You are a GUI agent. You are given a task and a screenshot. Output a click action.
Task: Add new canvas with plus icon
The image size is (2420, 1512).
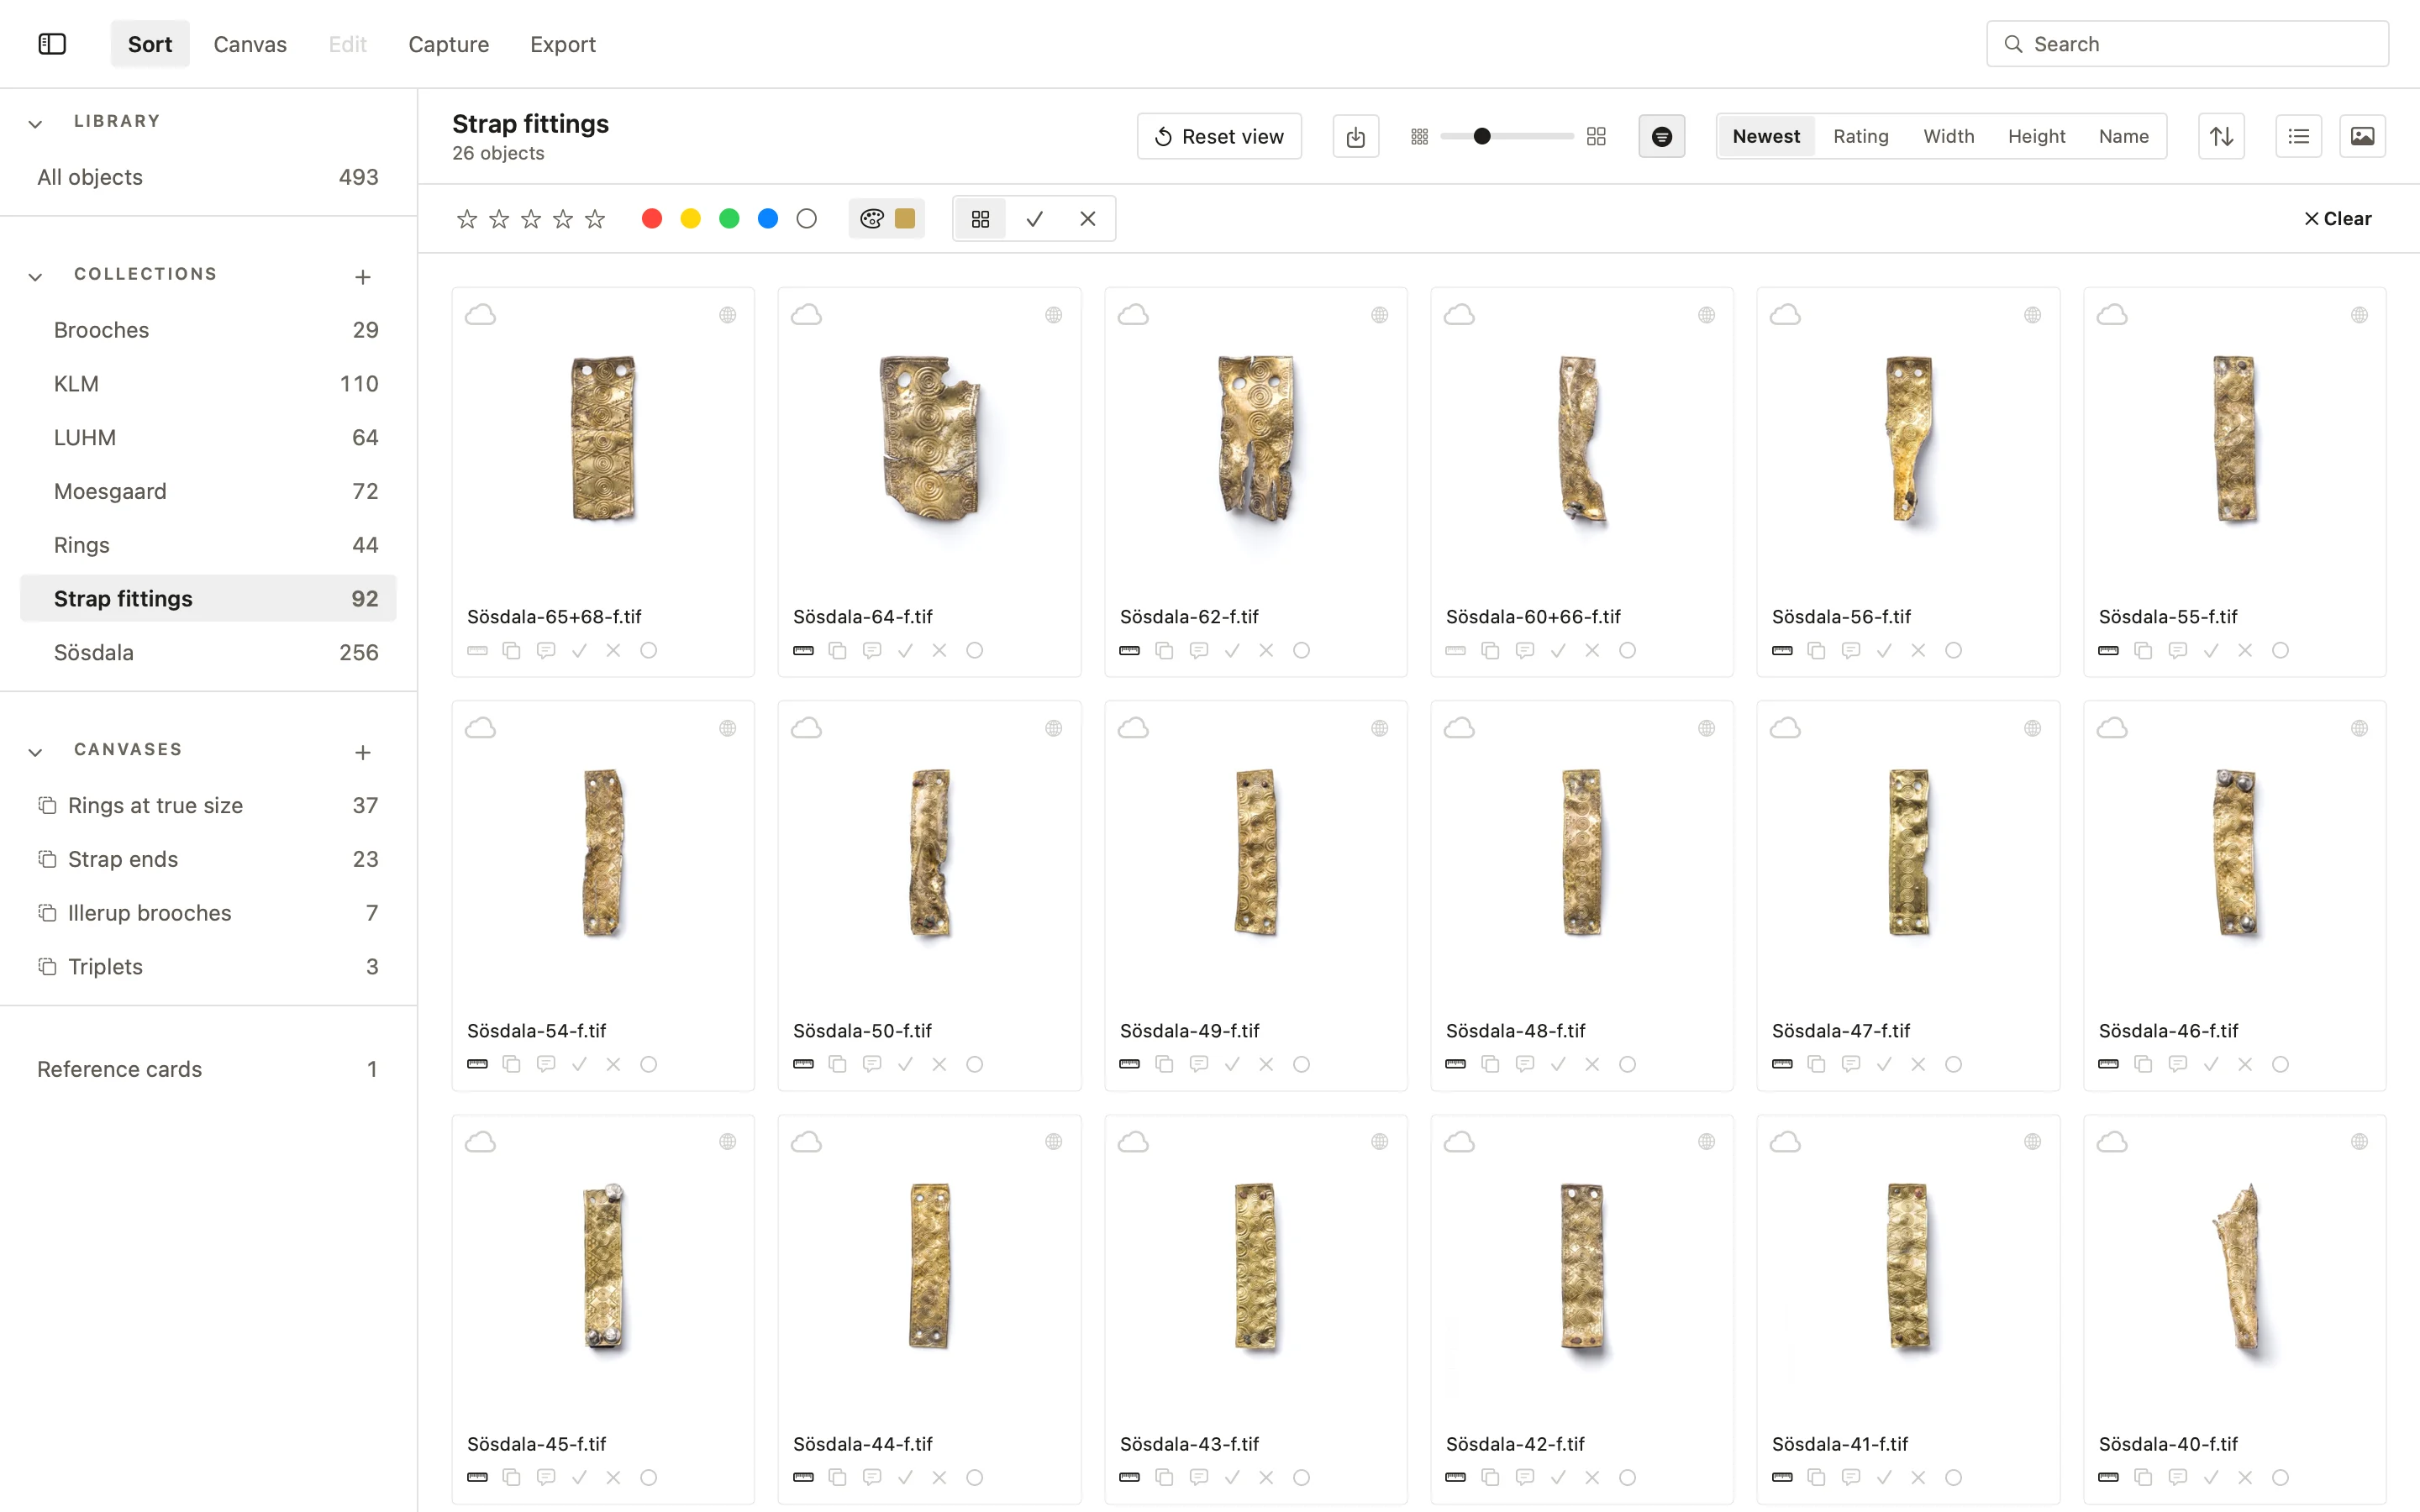[363, 752]
